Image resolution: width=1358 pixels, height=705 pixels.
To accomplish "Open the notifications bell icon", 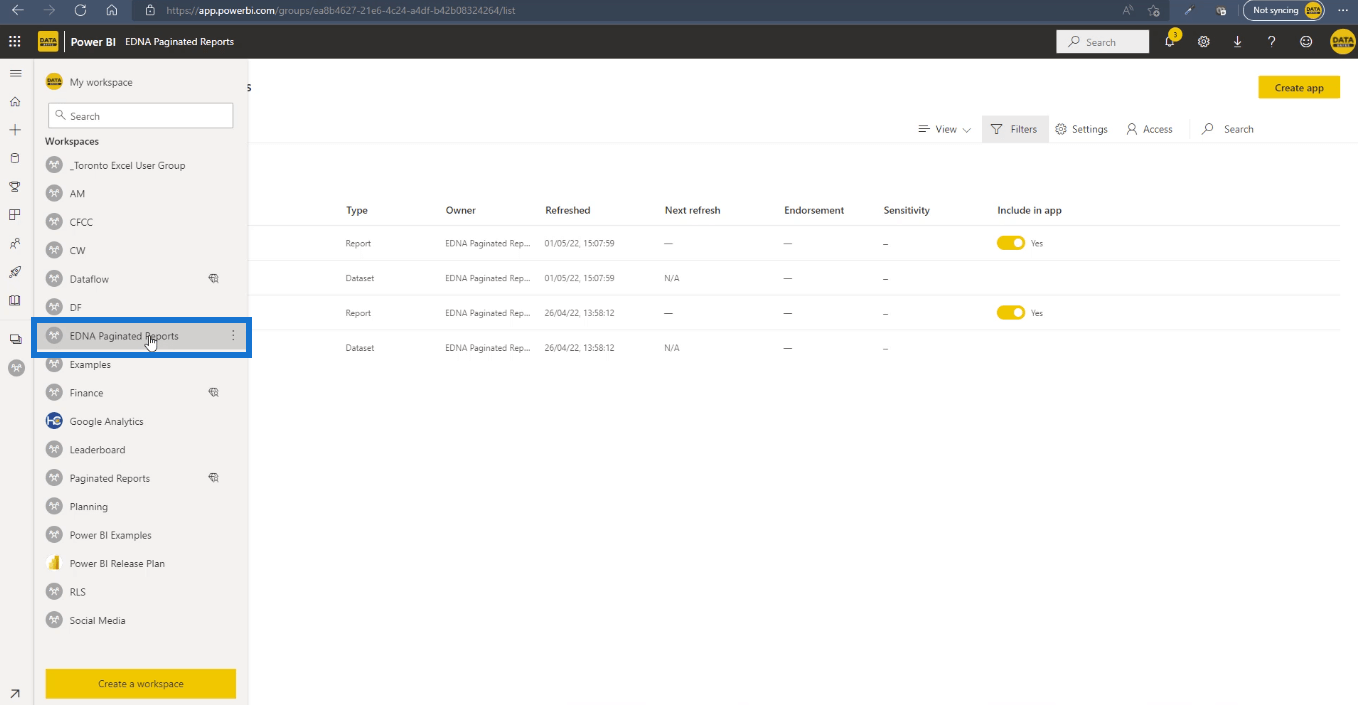I will point(1169,41).
